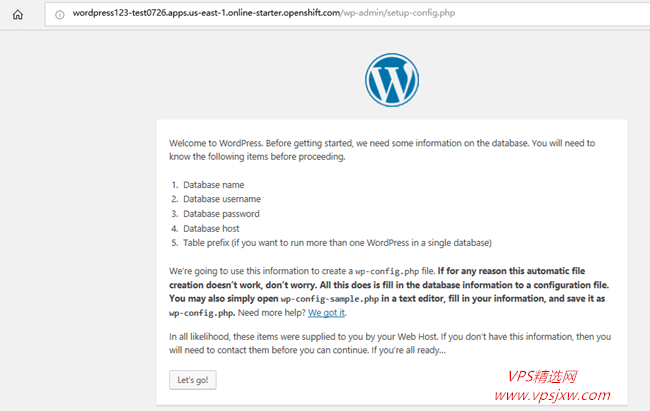
Task: Click the "Database username" list item
Action: (x=222, y=199)
